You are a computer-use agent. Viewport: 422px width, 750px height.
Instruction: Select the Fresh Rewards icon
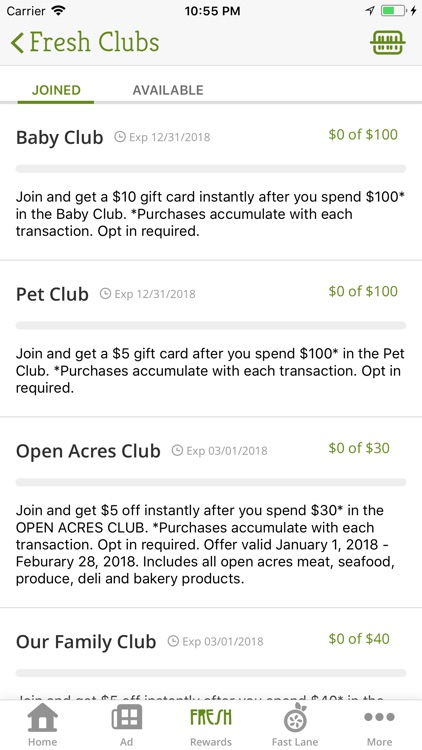click(x=211, y=717)
